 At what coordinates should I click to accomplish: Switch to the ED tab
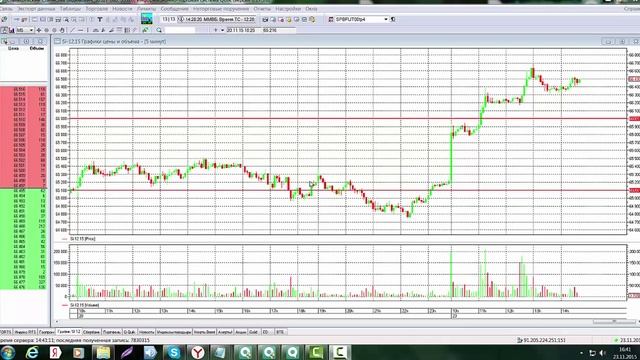[266, 332]
